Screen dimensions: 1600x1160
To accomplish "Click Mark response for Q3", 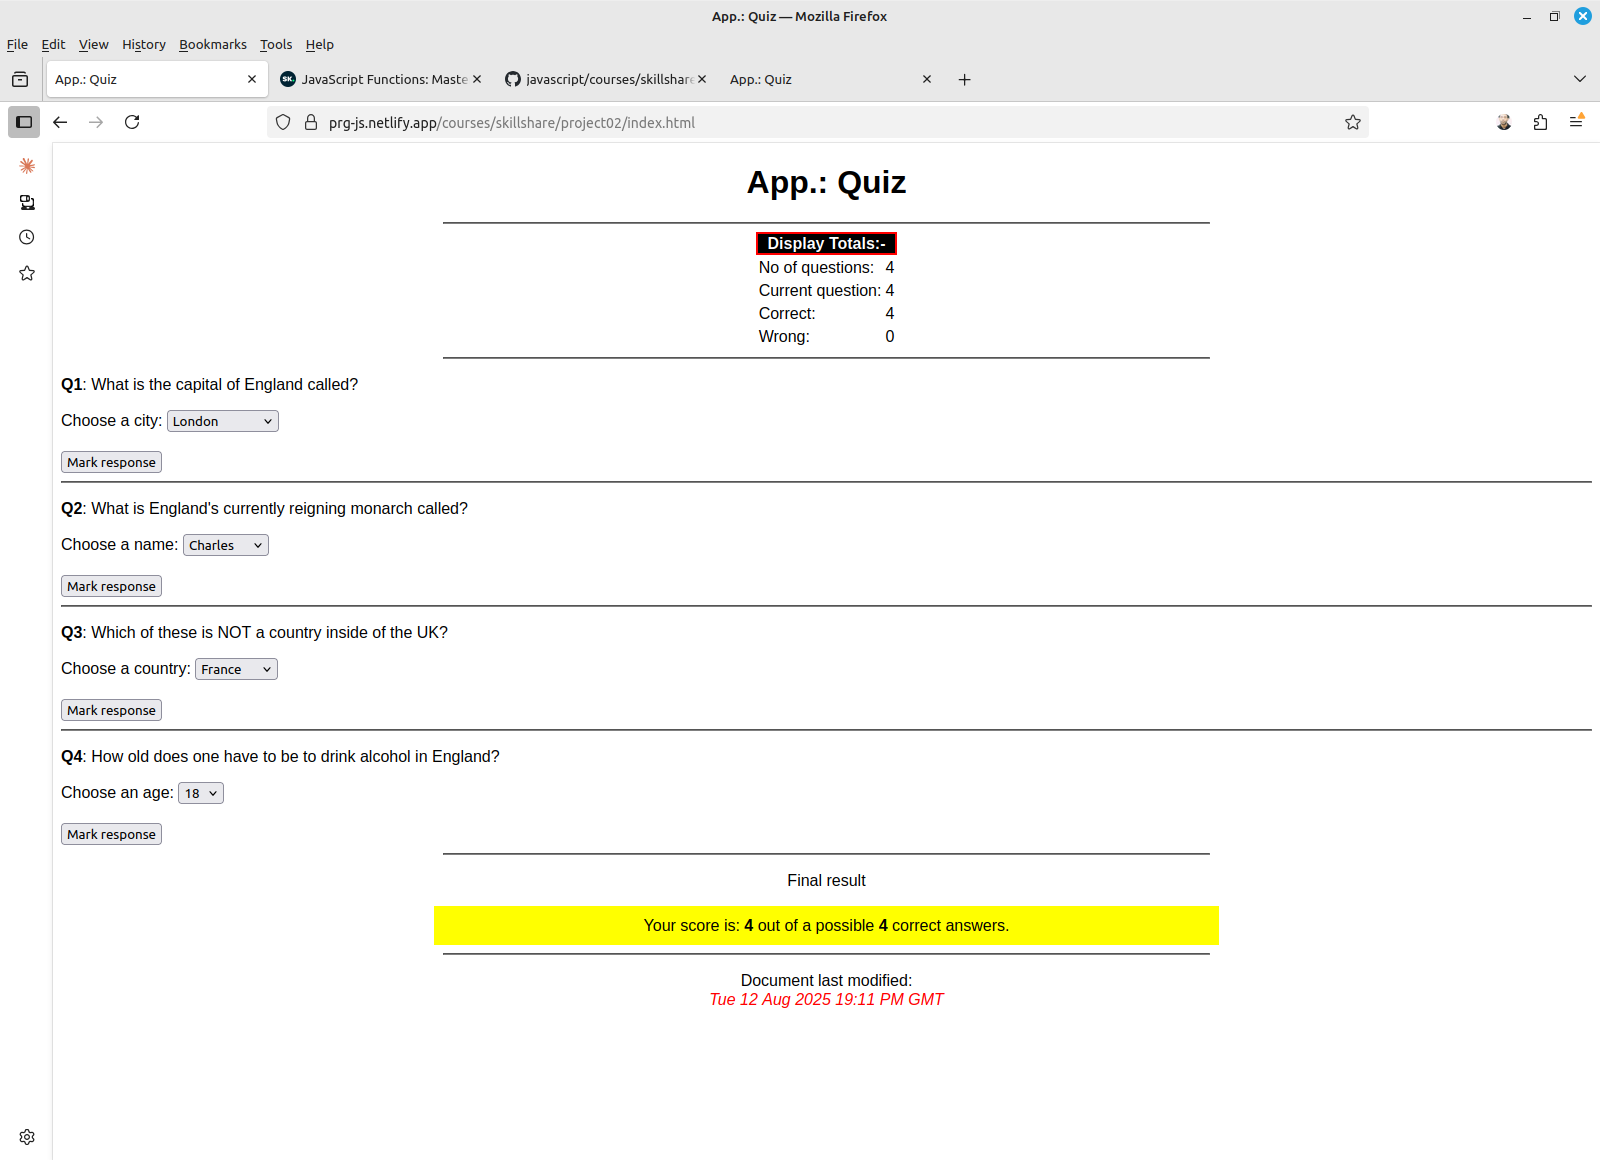I will point(111,710).
